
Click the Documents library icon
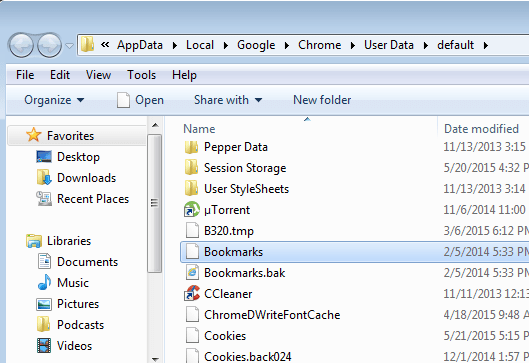(44, 262)
